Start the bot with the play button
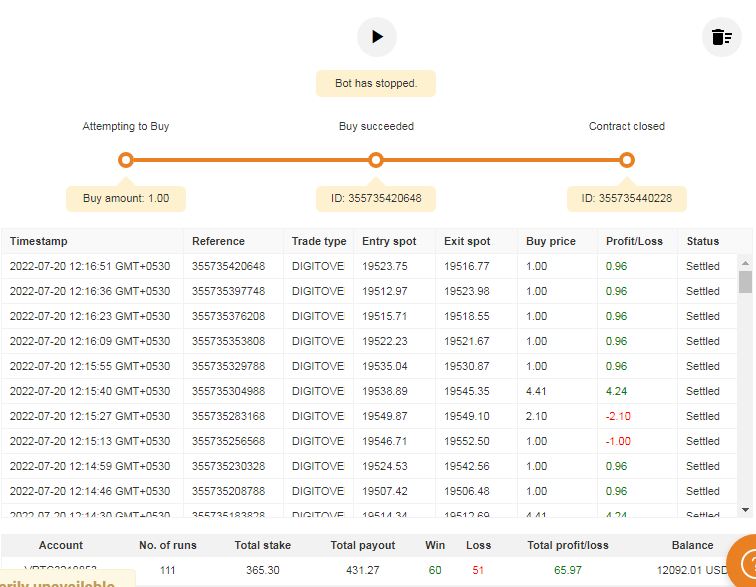The image size is (756, 587). pyautogui.click(x=377, y=37)
